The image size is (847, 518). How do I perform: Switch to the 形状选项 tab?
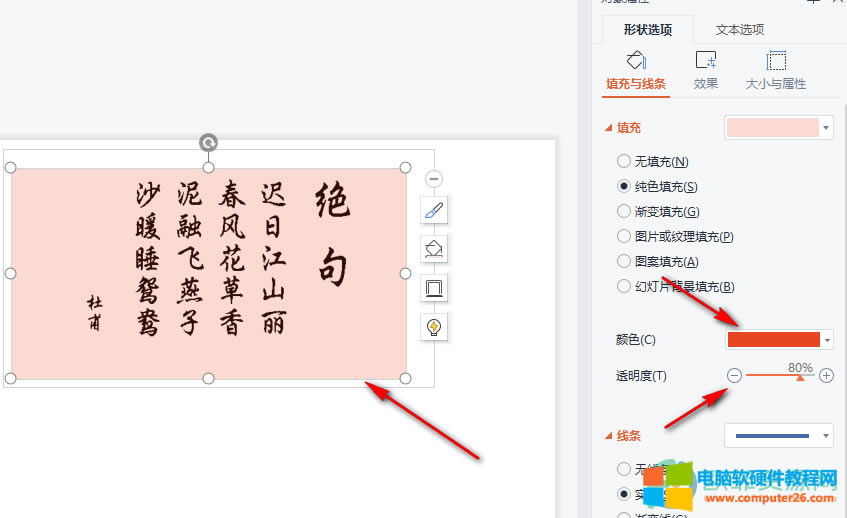648,30
